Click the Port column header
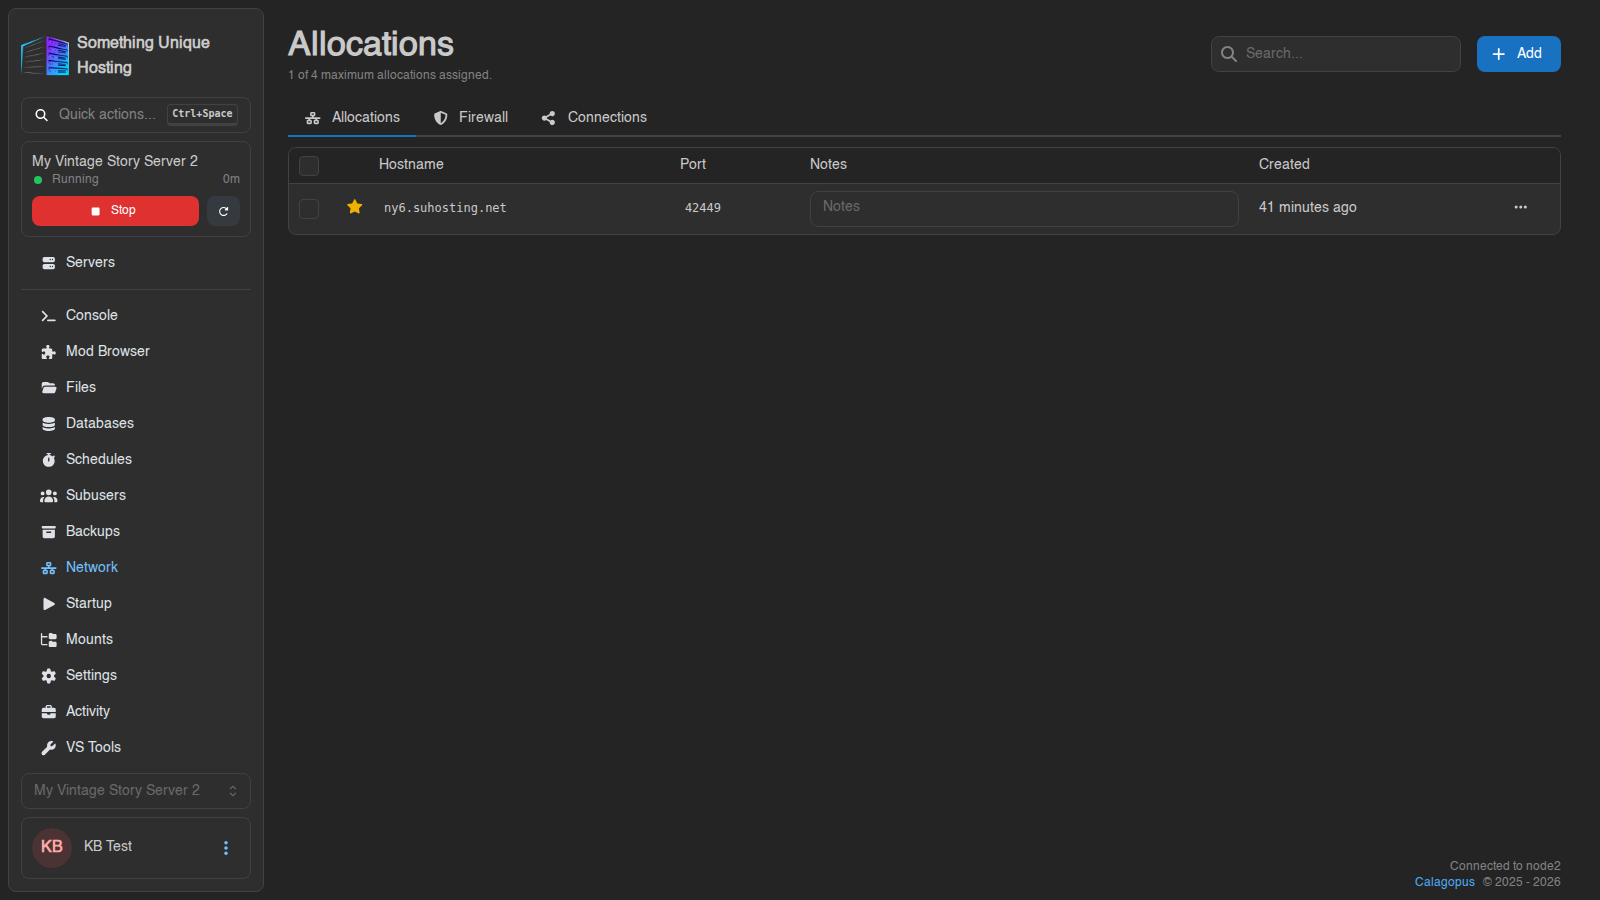The height and width of the screenshot is (900, 1600). (693, 164)
